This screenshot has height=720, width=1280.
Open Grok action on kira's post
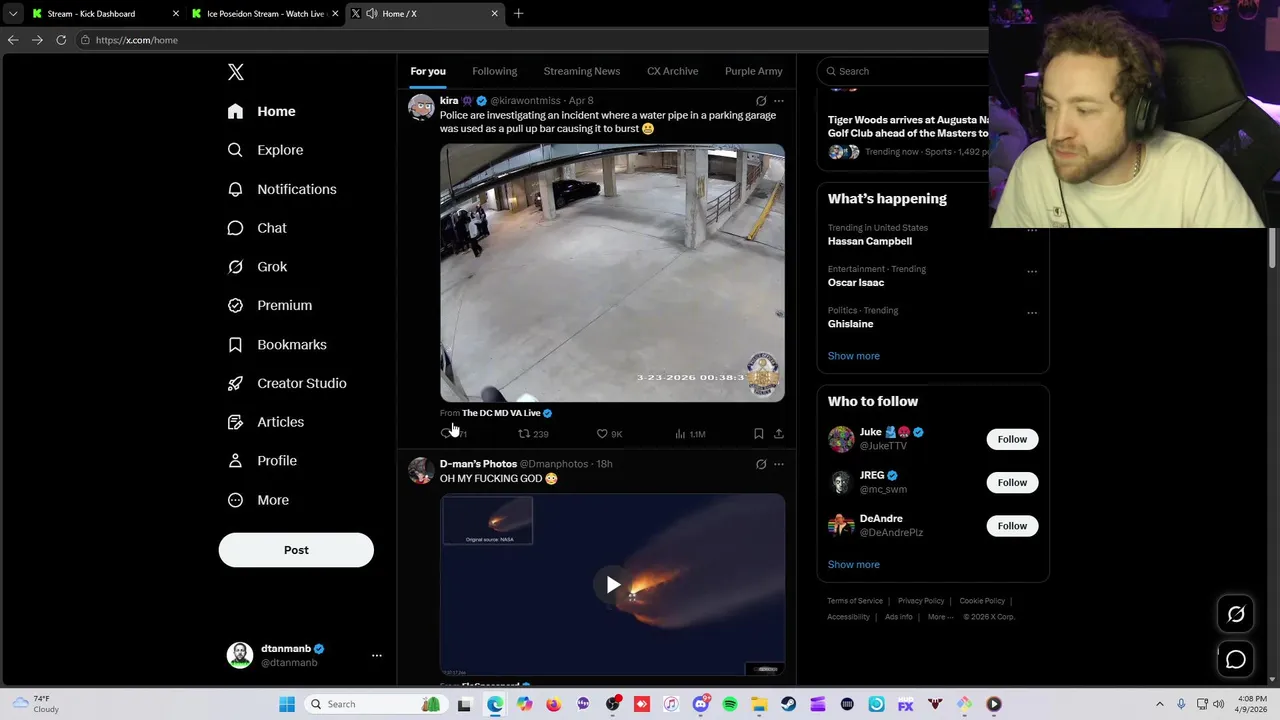pyautogui.click(x=761, y=101)
